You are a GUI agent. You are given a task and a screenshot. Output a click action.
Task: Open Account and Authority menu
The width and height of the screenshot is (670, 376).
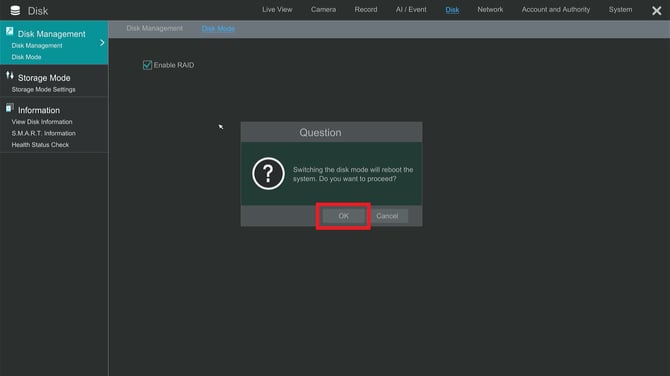click(x=555, y=9)
